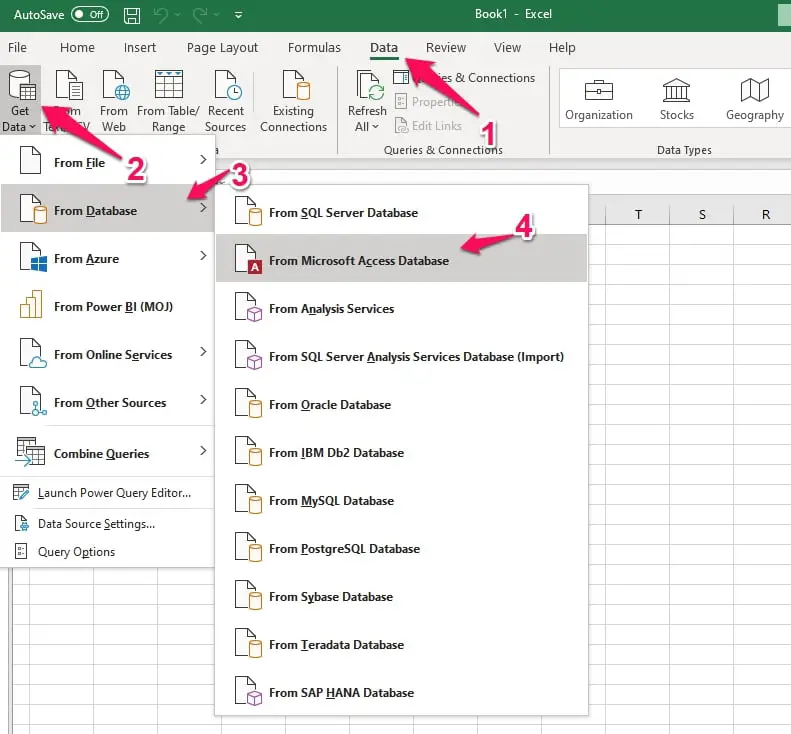Image resolution: width=791 pixels, height=734 pixels.
Task: Choose From Sybase Database
Action: [x=402, y=596]
